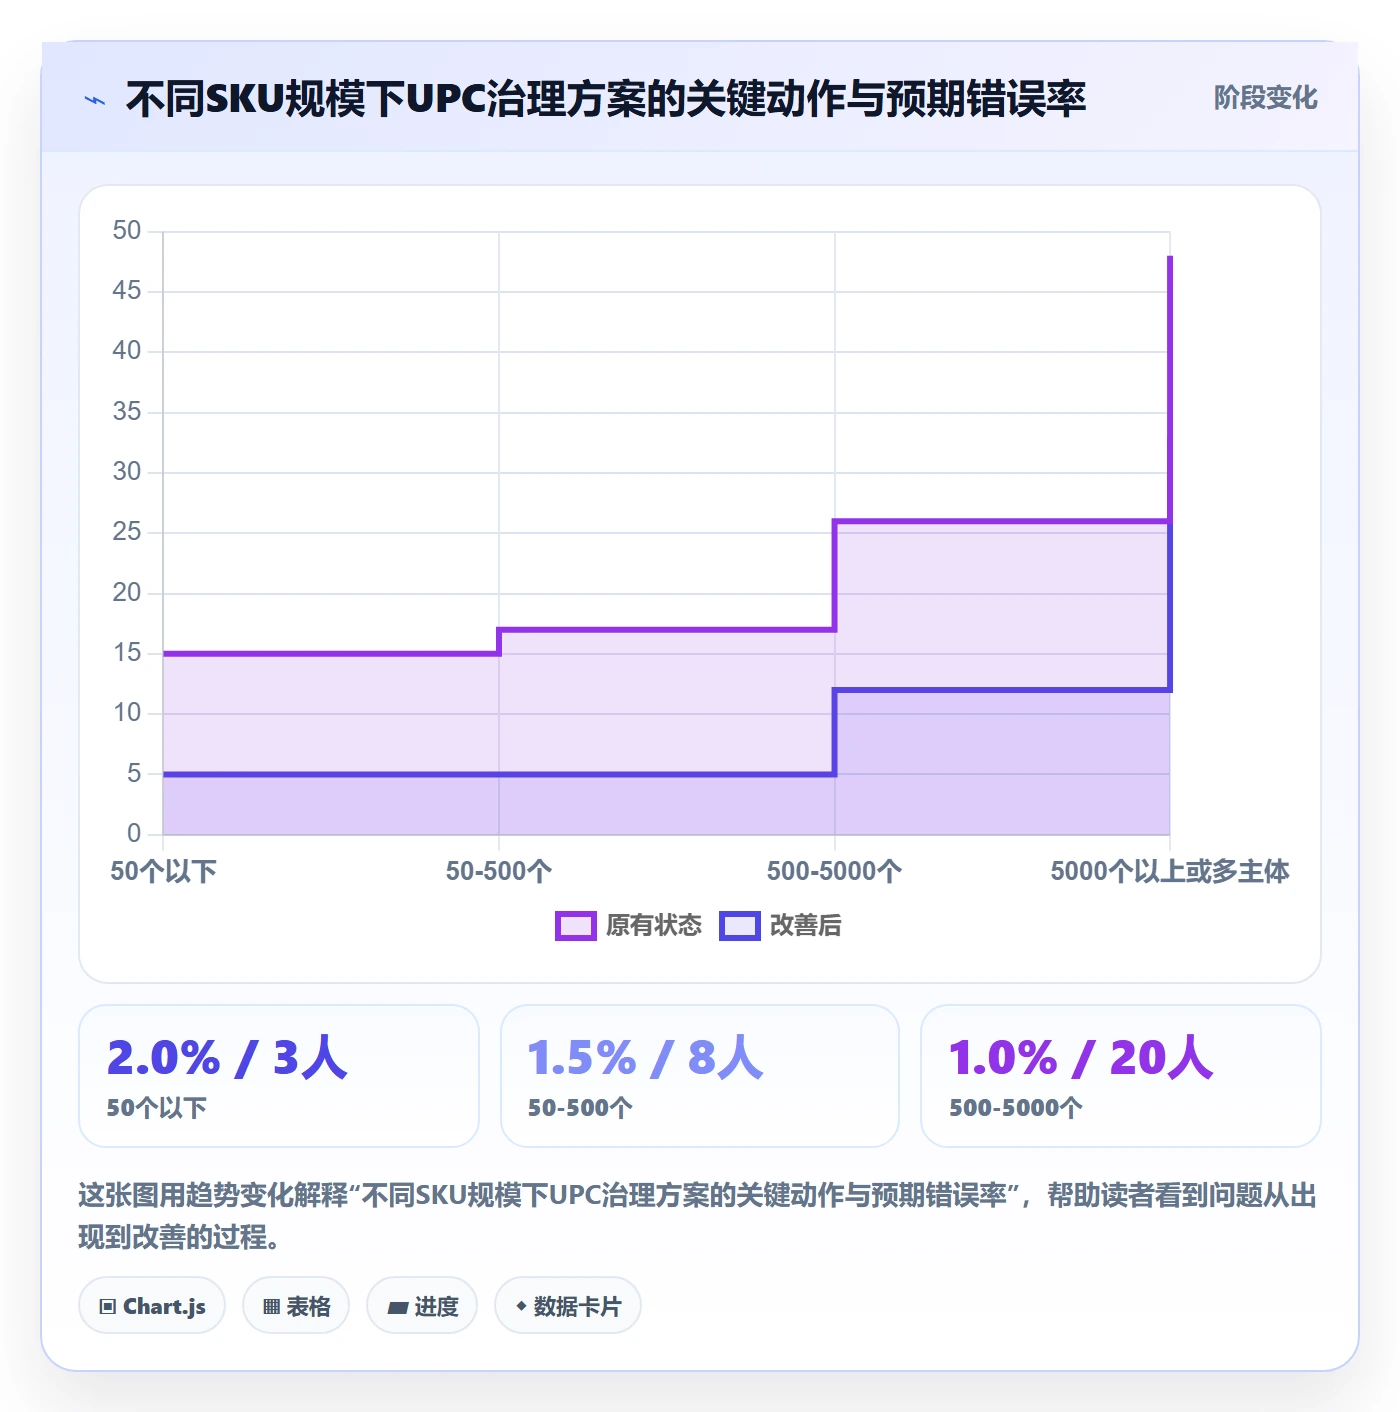Toggle the 原有状态 legend swatch

pyautogui.click(x=576, y=926)
